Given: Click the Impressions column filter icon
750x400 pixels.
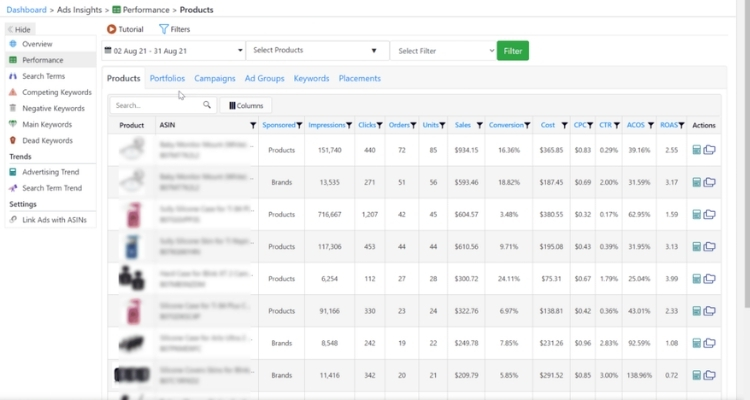Looking at the screenshot, I should point(349,125).
